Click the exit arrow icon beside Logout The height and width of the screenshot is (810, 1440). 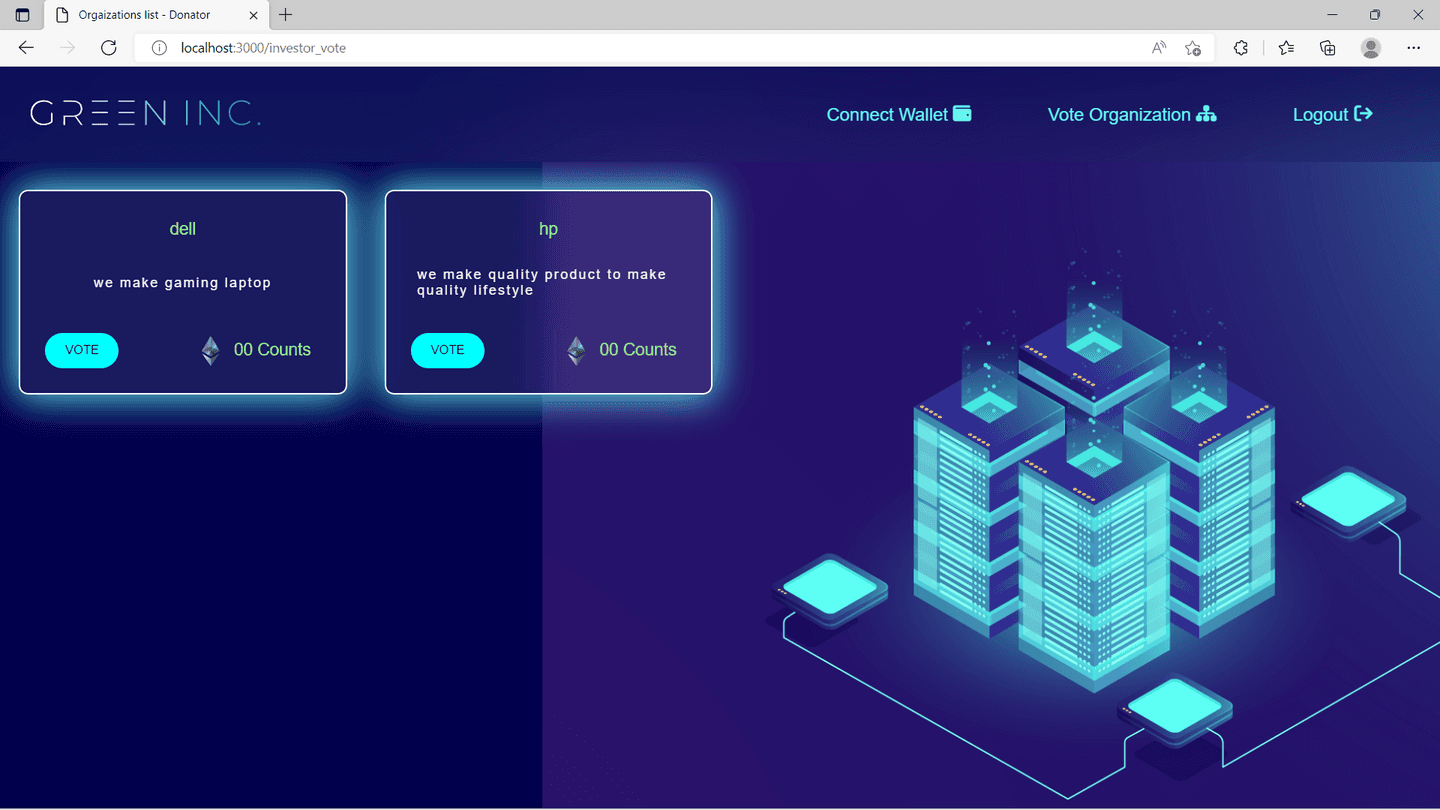1363,114
